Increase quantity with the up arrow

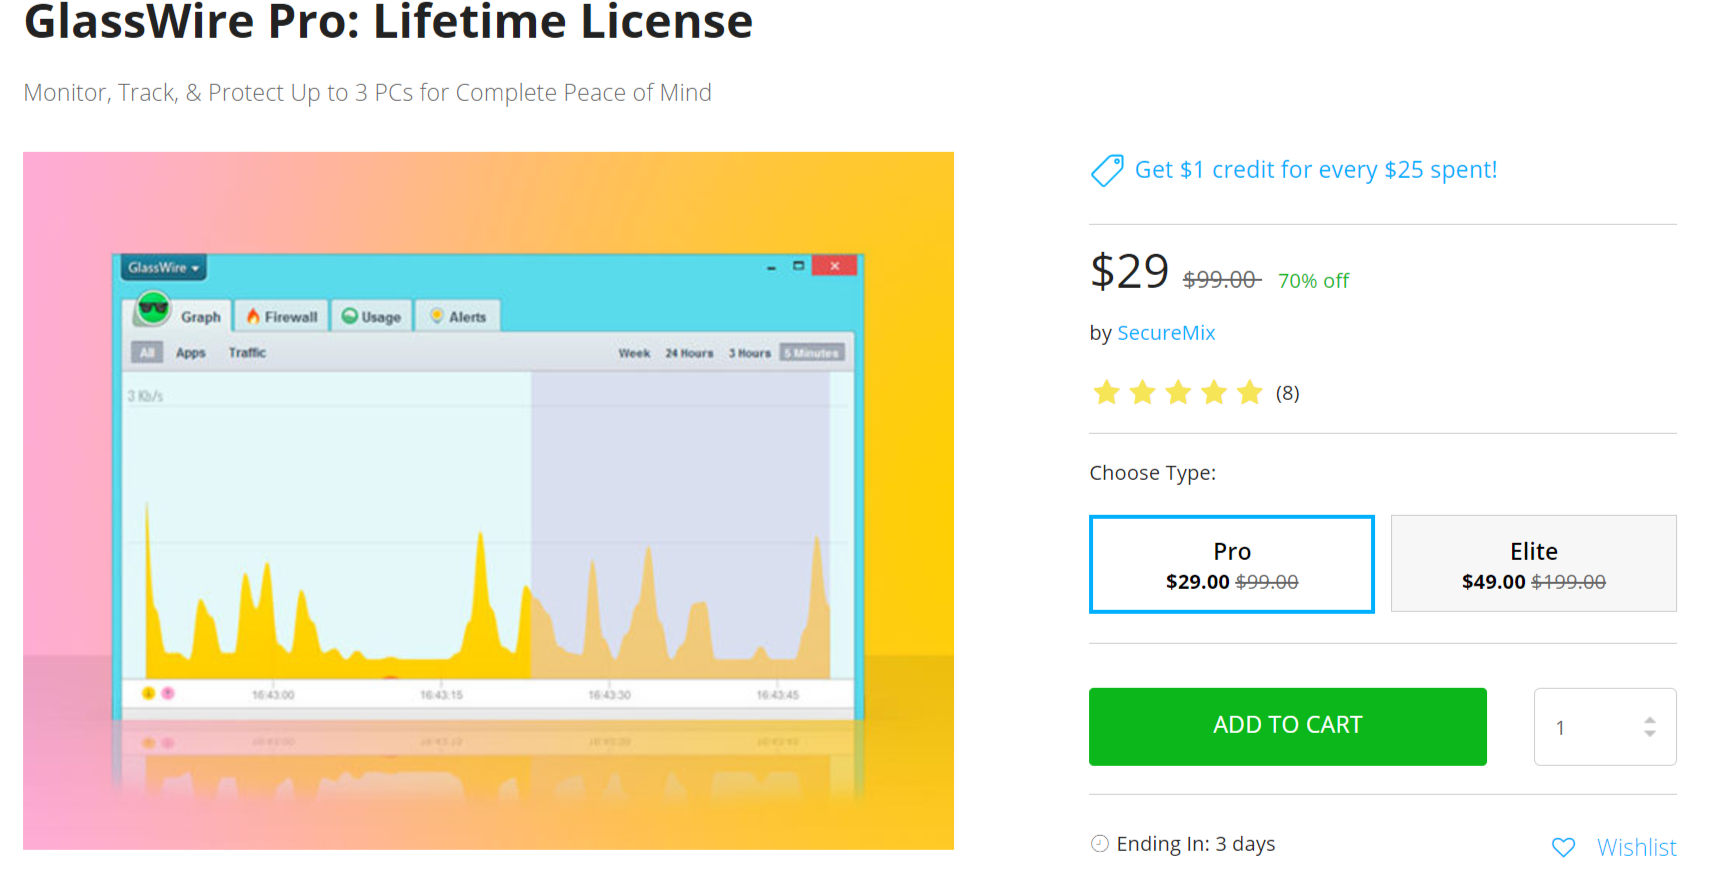click(1650, 719)
